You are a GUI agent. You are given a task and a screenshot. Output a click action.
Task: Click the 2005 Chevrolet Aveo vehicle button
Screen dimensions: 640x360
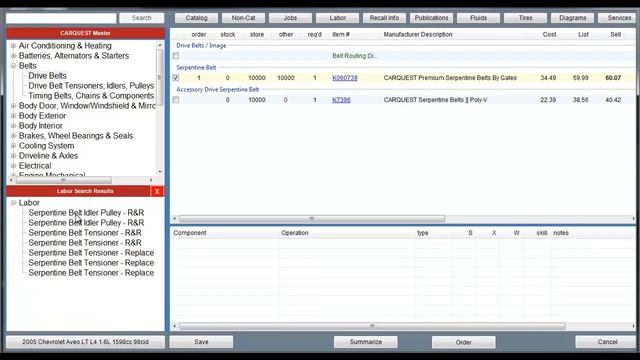(x=85, y=342)
